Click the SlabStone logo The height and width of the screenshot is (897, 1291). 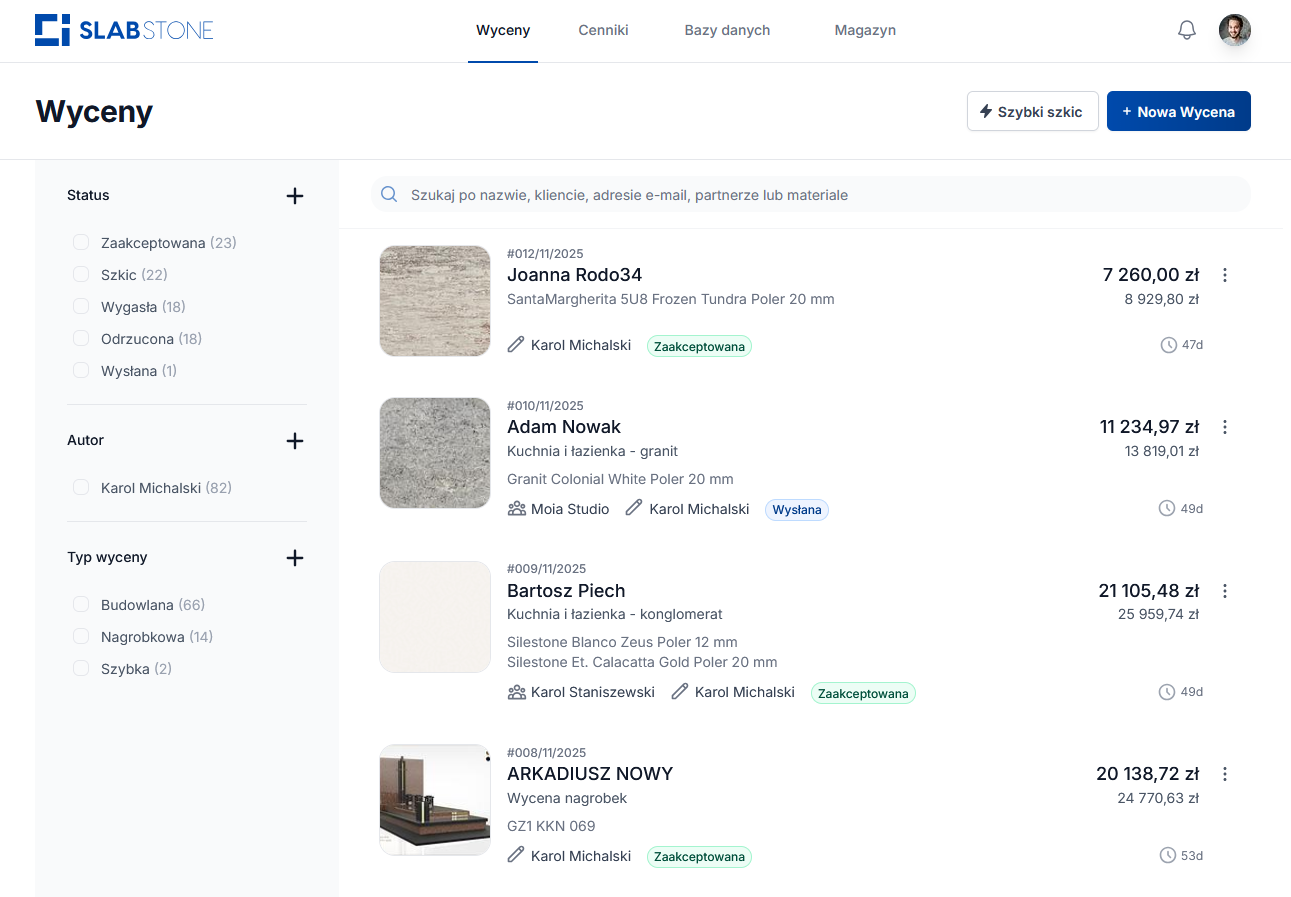124,30
